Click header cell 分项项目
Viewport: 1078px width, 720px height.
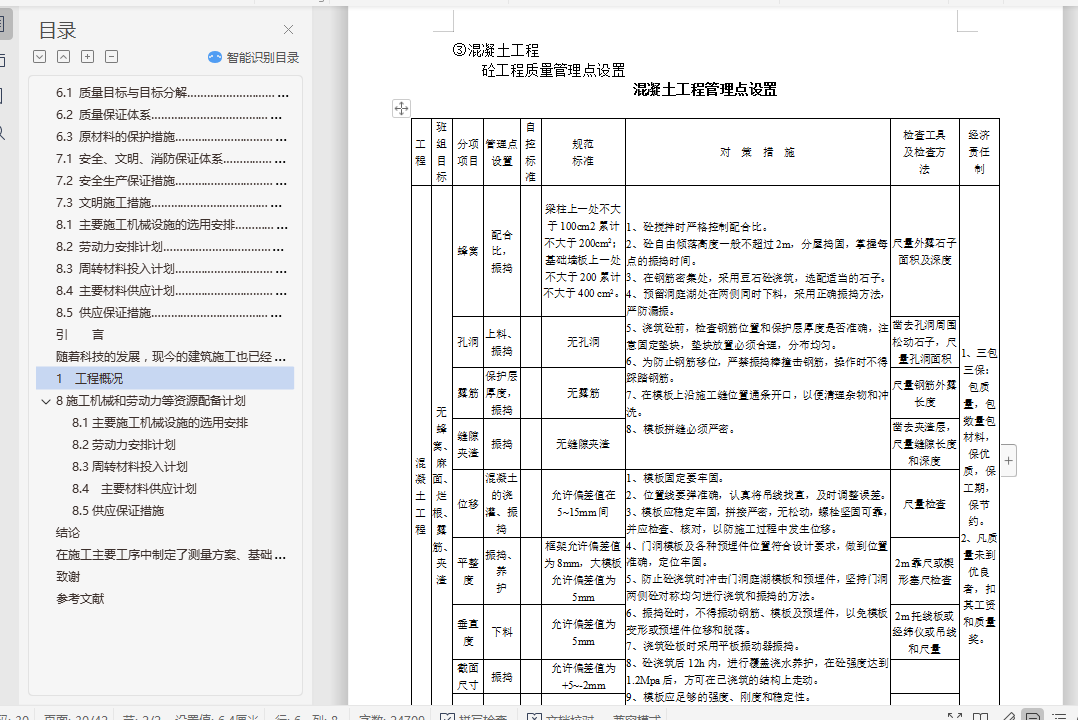[468, 152]
